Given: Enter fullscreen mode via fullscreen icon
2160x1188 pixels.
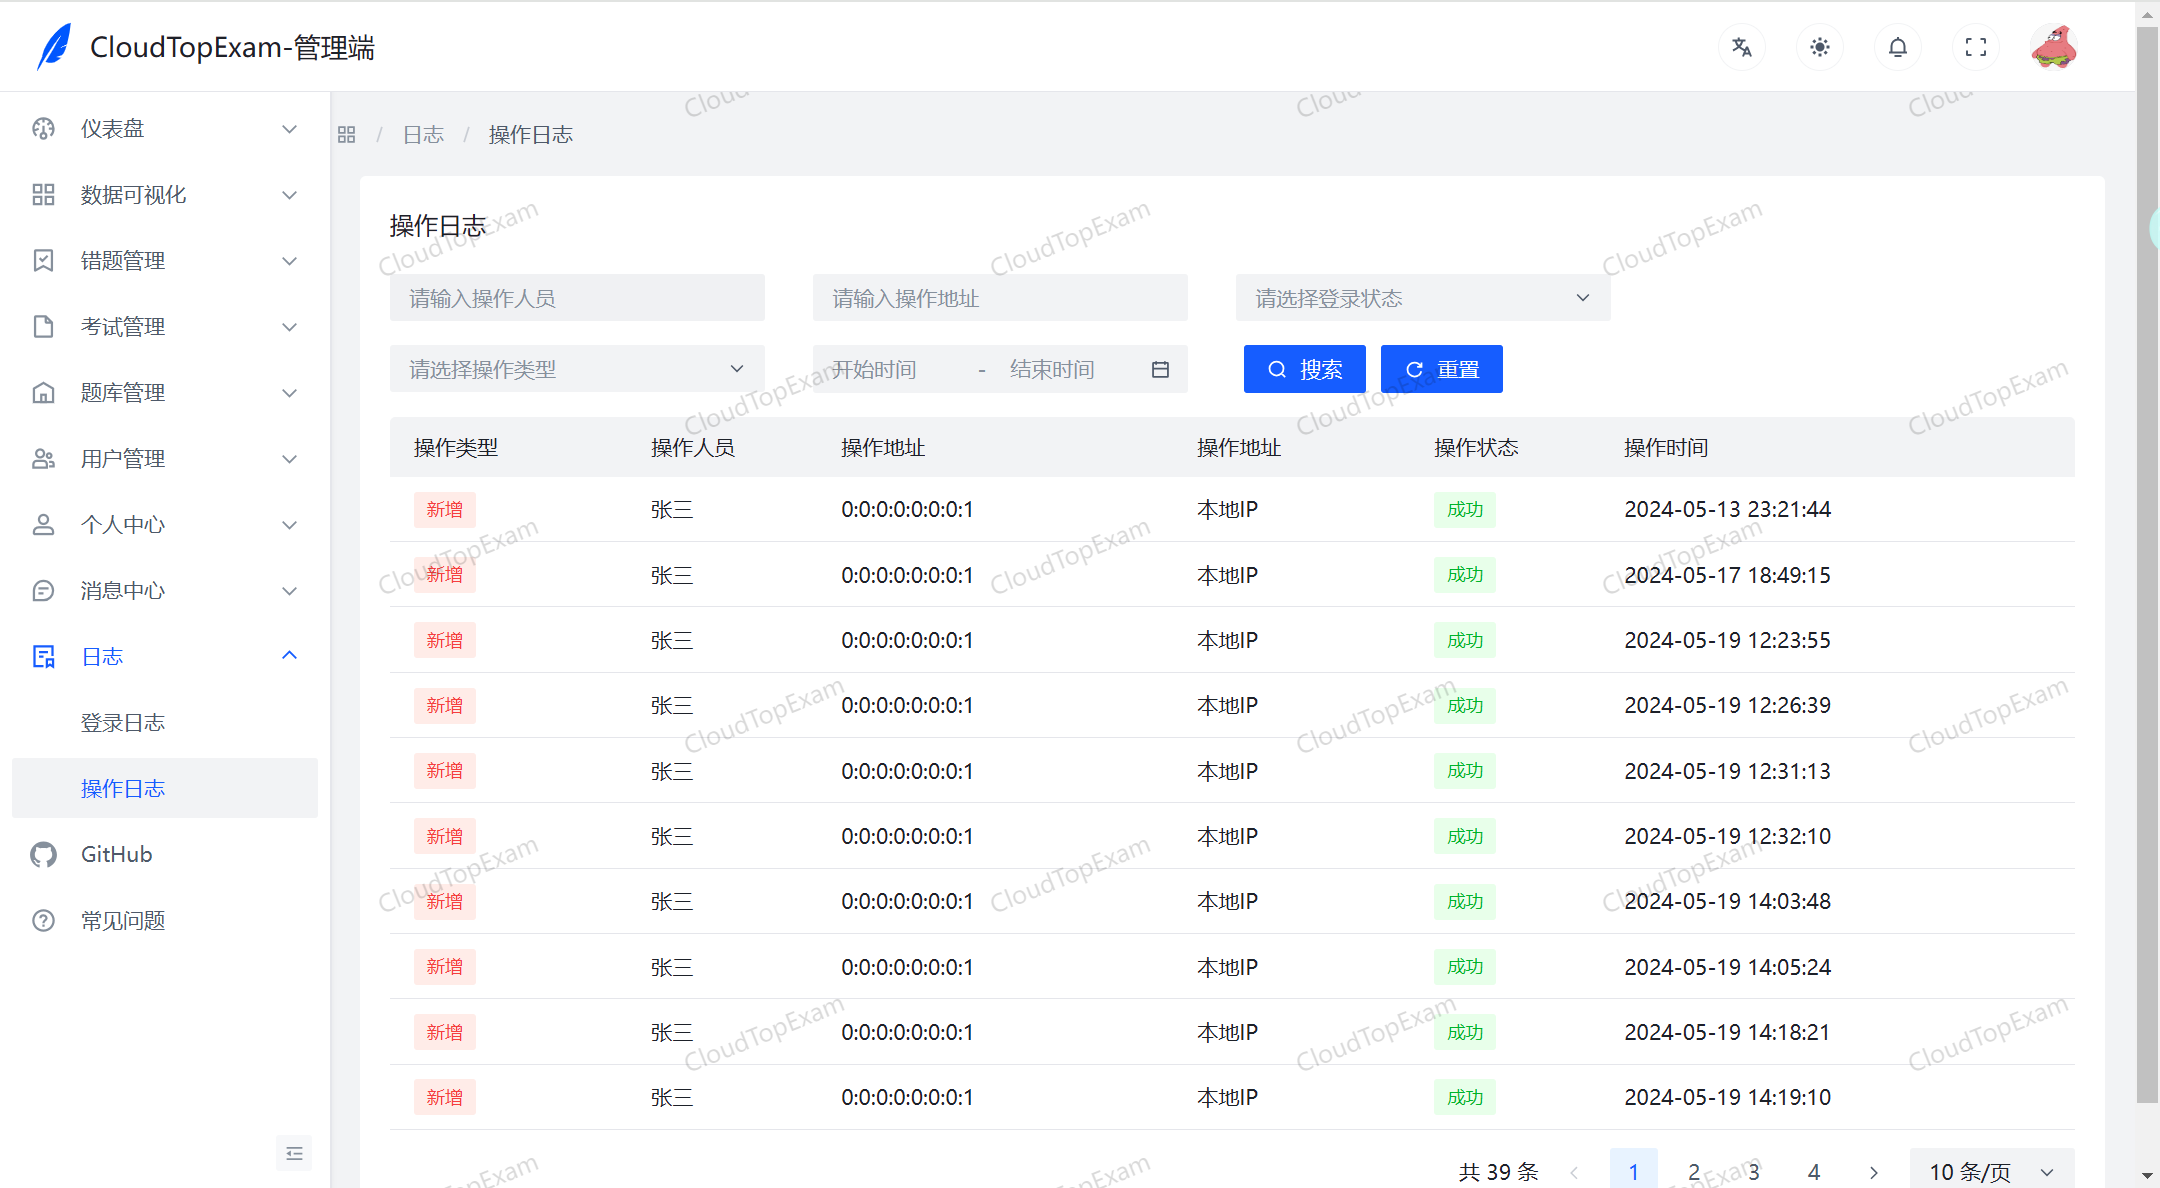Looking at the screenshot, I should tap(1975, 46).
